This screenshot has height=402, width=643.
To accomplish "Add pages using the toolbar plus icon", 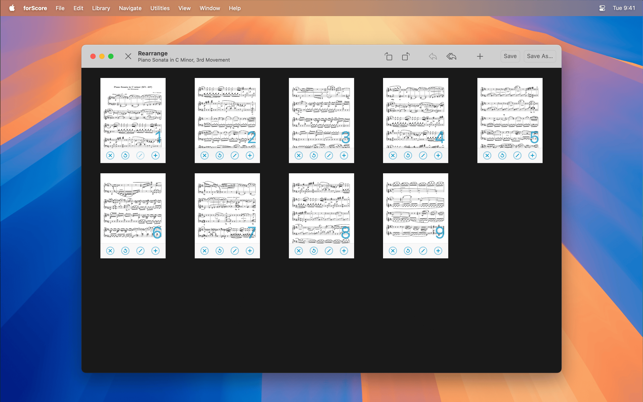I will point(480,56).
